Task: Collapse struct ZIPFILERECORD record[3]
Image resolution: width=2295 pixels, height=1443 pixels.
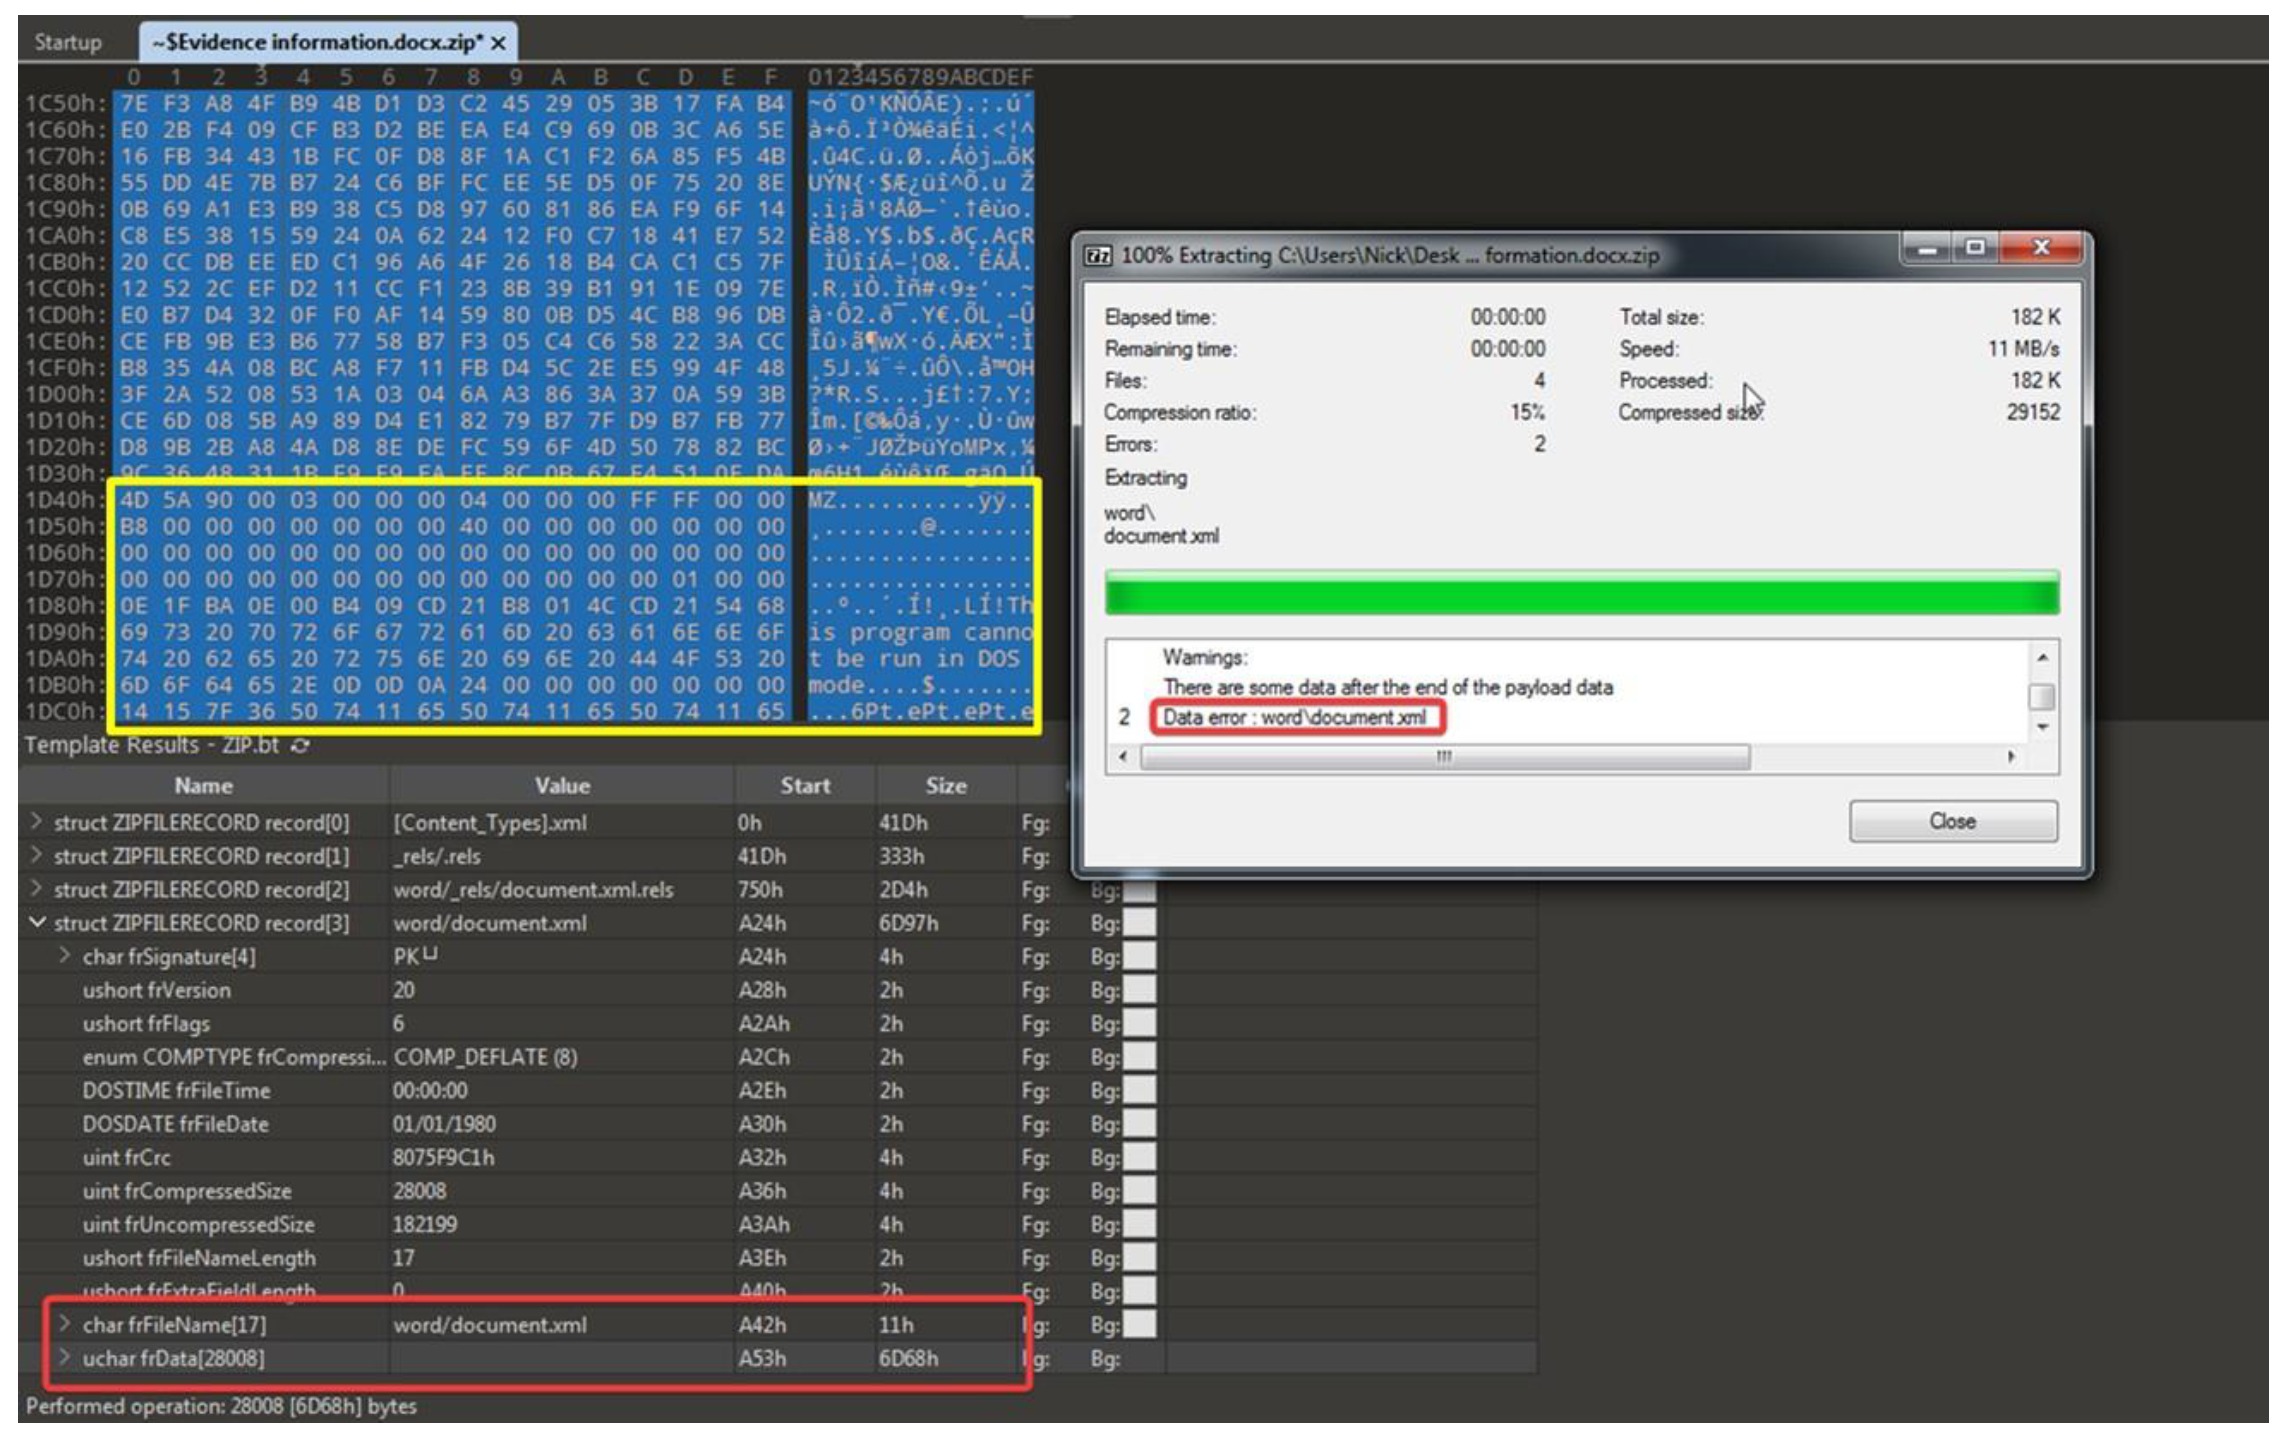Action: pyautogui.click(x=36, y=922)
